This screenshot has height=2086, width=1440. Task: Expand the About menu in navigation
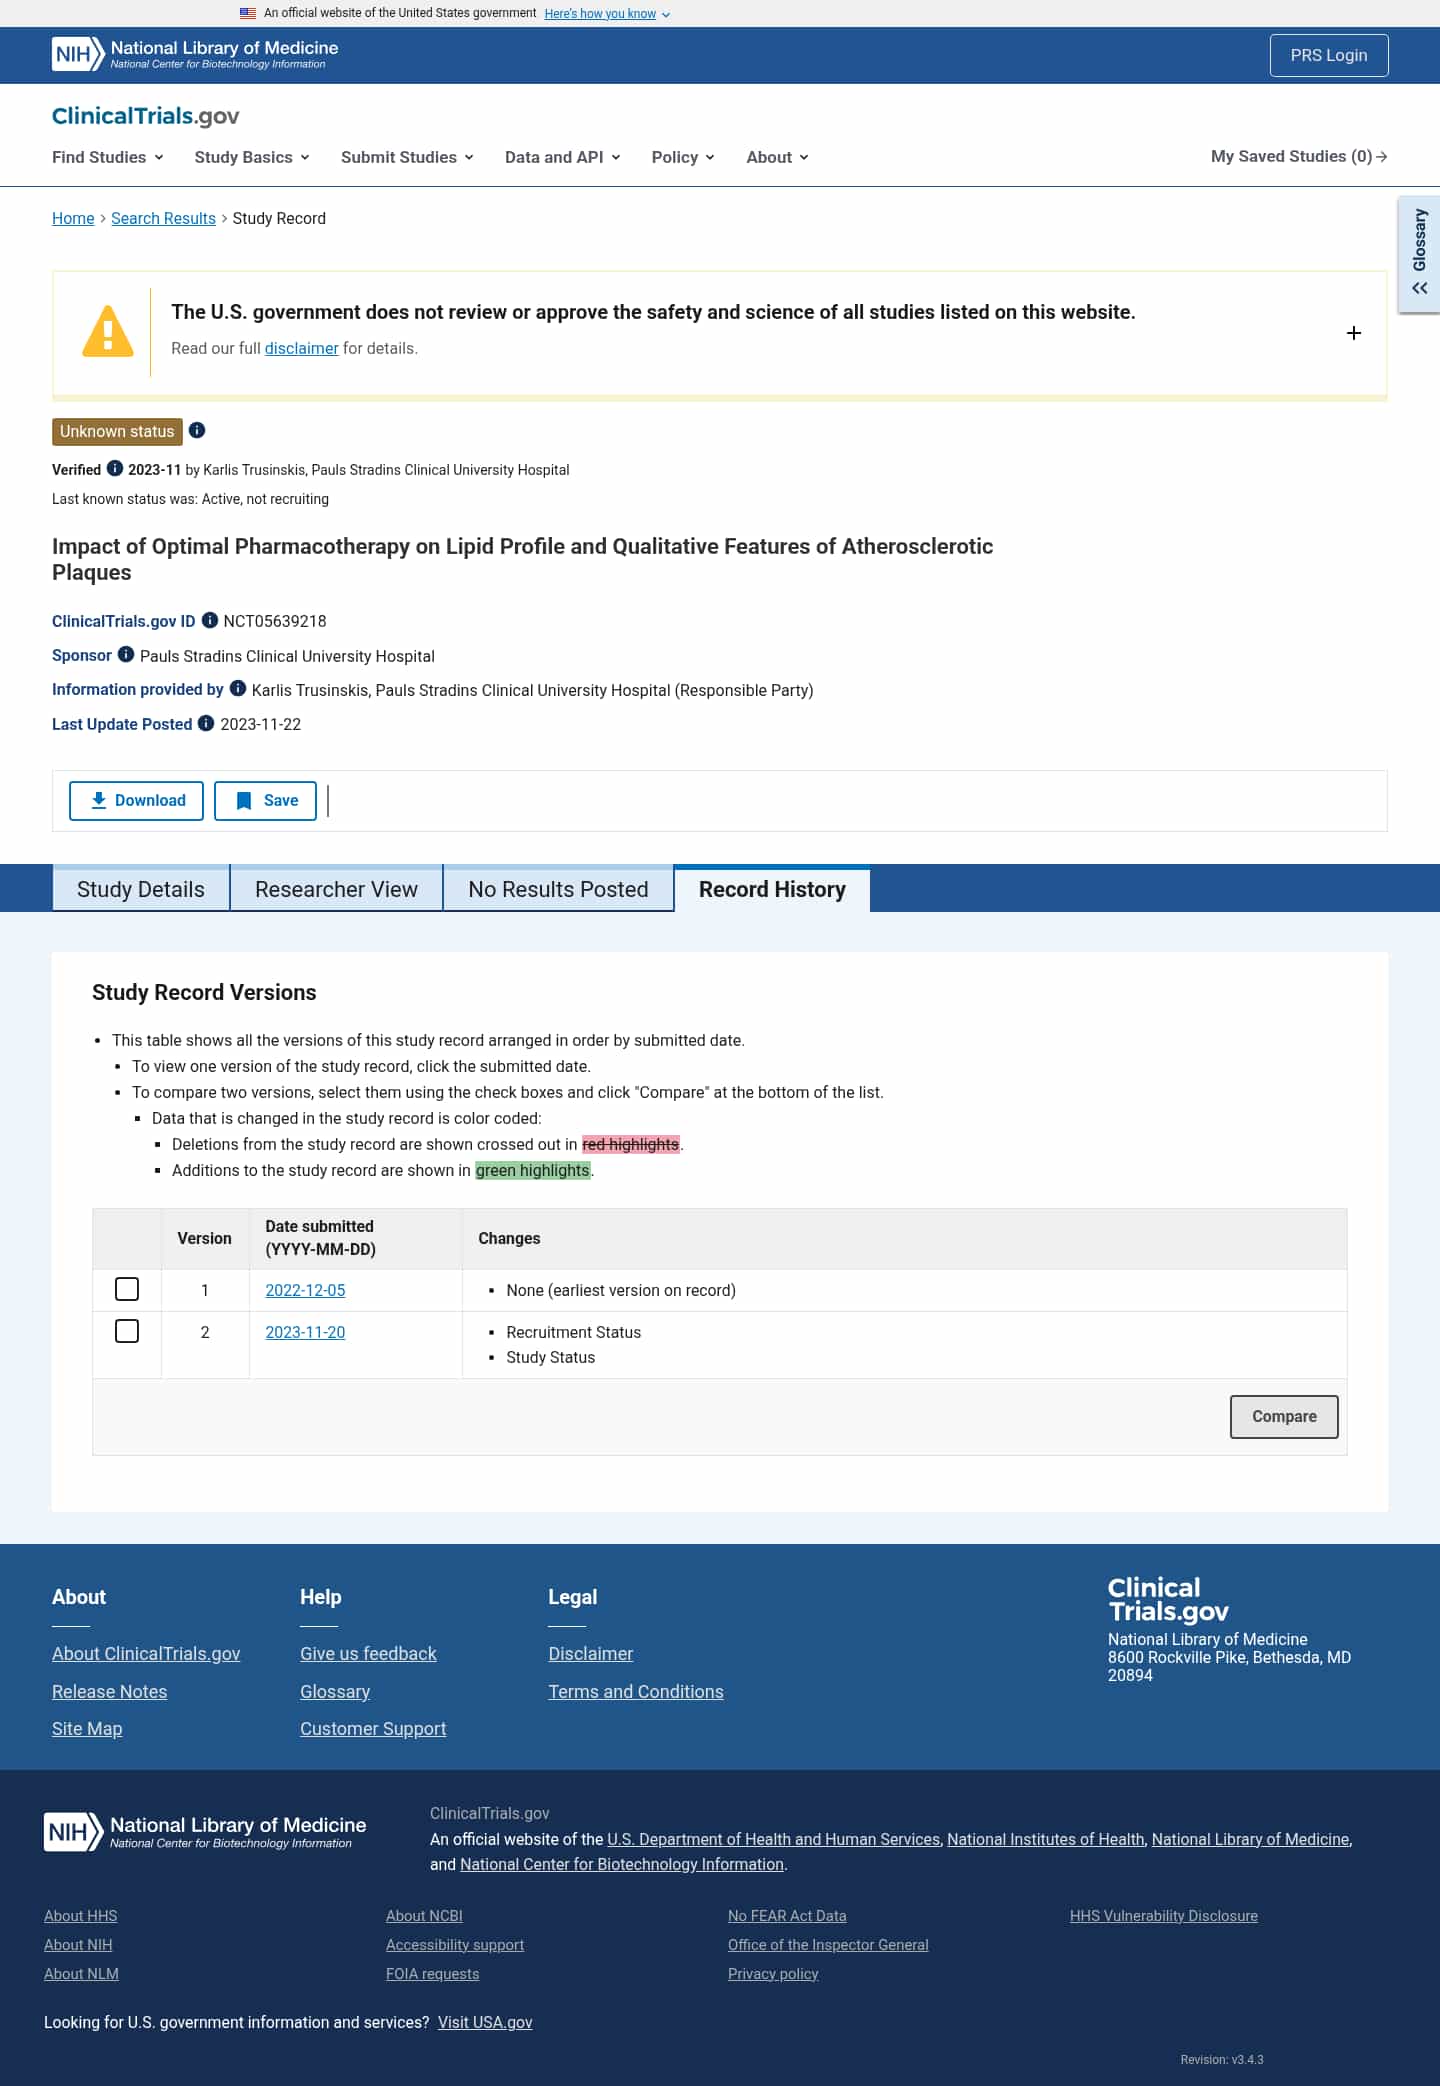(777, 157)
